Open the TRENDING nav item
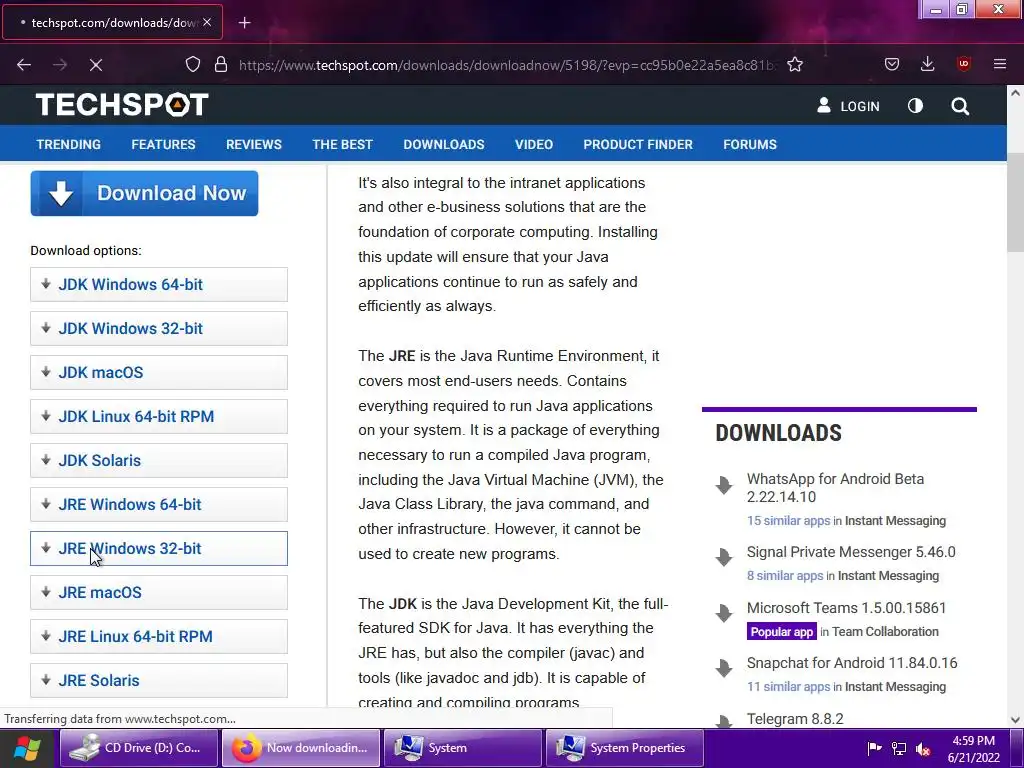 [x=69, y=144]
